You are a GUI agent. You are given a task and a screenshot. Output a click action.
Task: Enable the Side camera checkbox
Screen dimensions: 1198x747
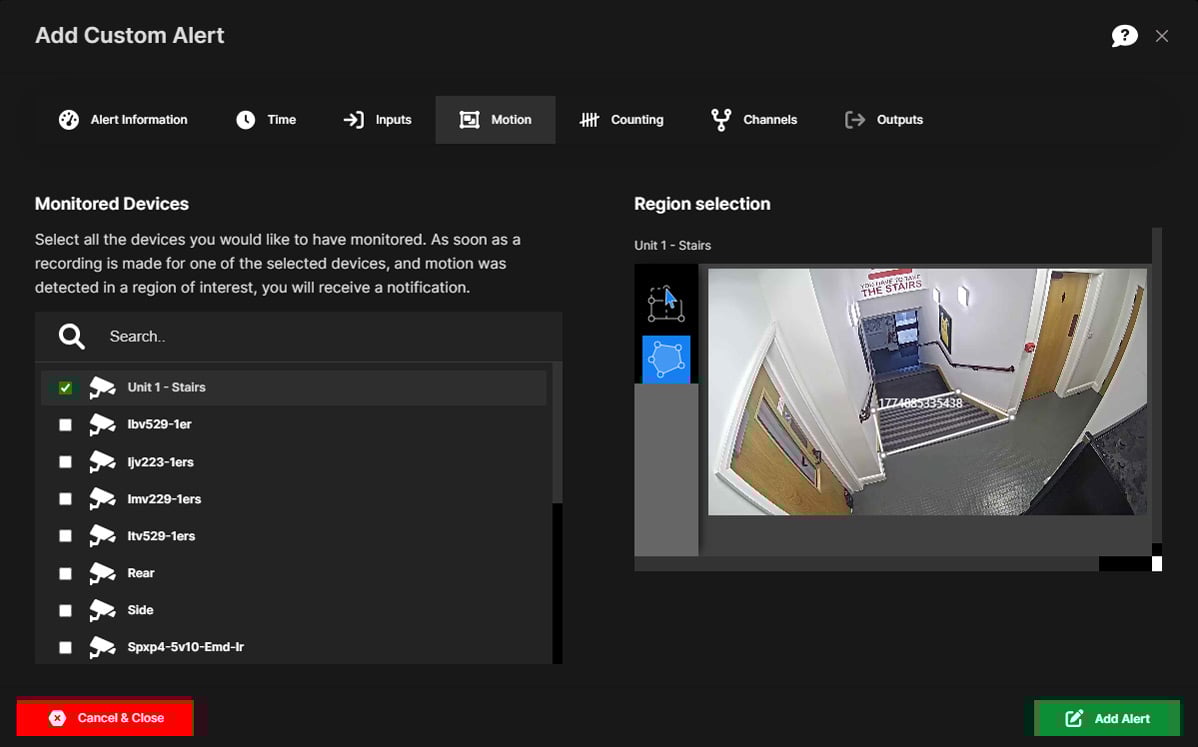(66, 610)
